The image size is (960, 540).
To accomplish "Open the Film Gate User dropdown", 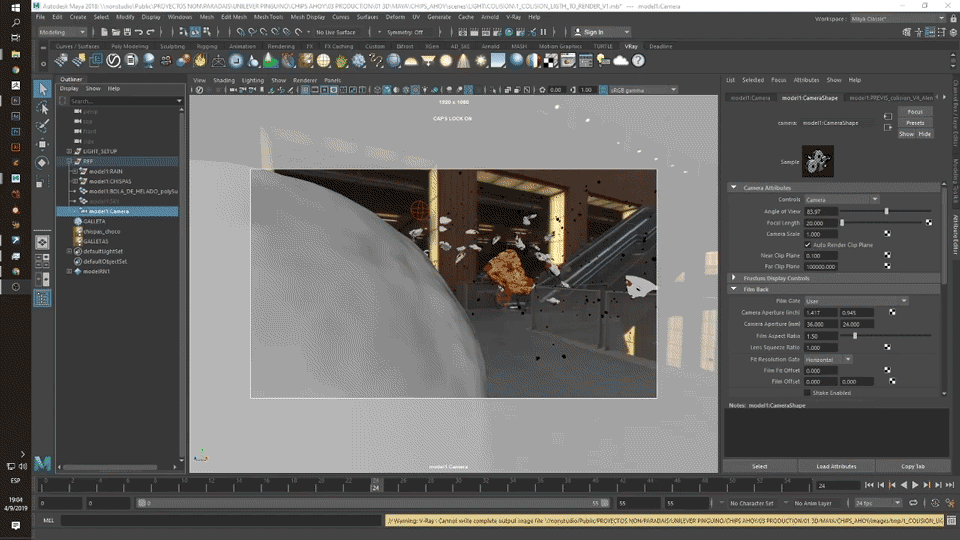I will tap(856, 301).
